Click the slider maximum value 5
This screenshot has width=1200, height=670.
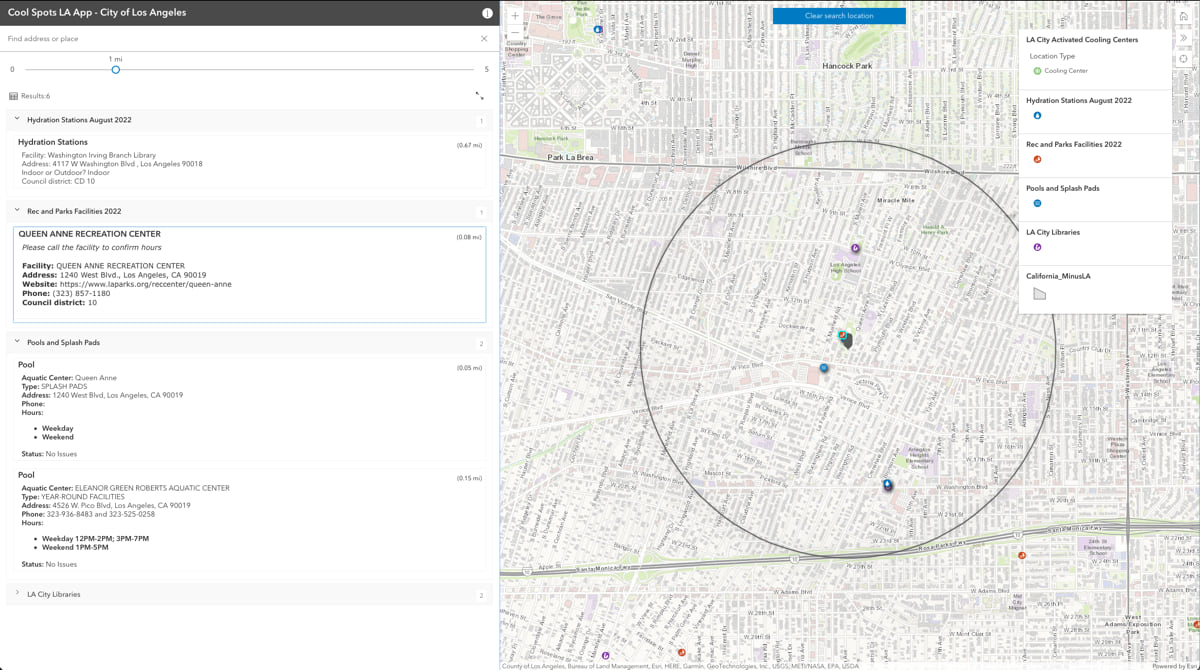pyautogui.click(x=487, y=70)
